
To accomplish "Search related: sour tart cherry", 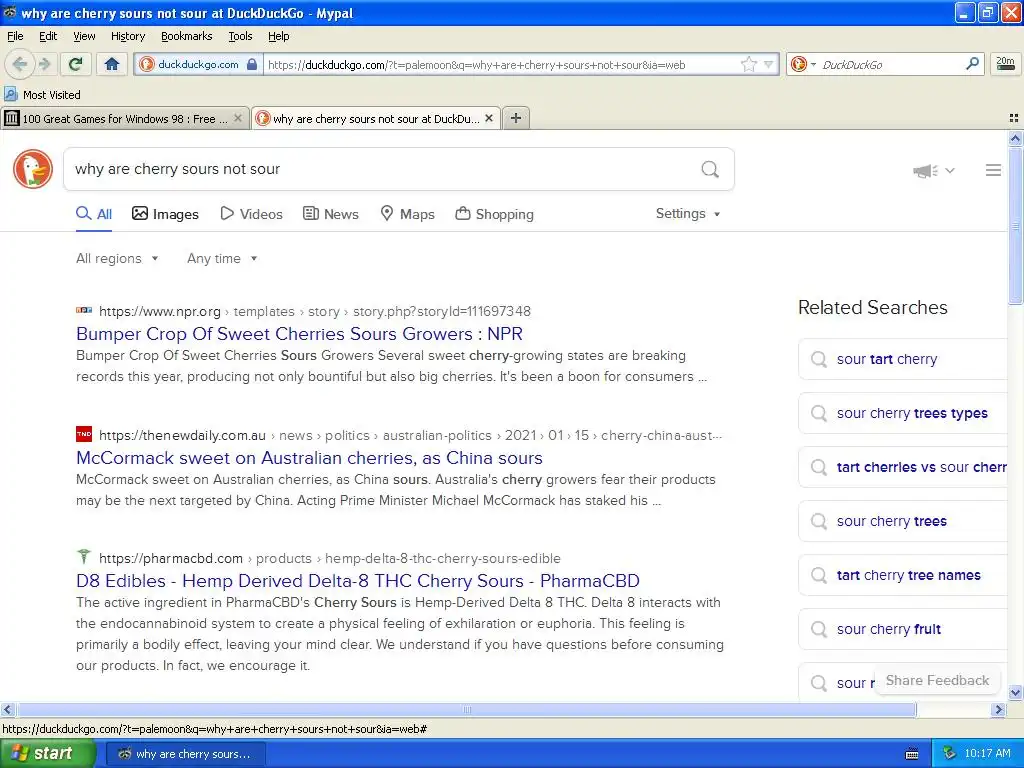I will click(903, 359).
